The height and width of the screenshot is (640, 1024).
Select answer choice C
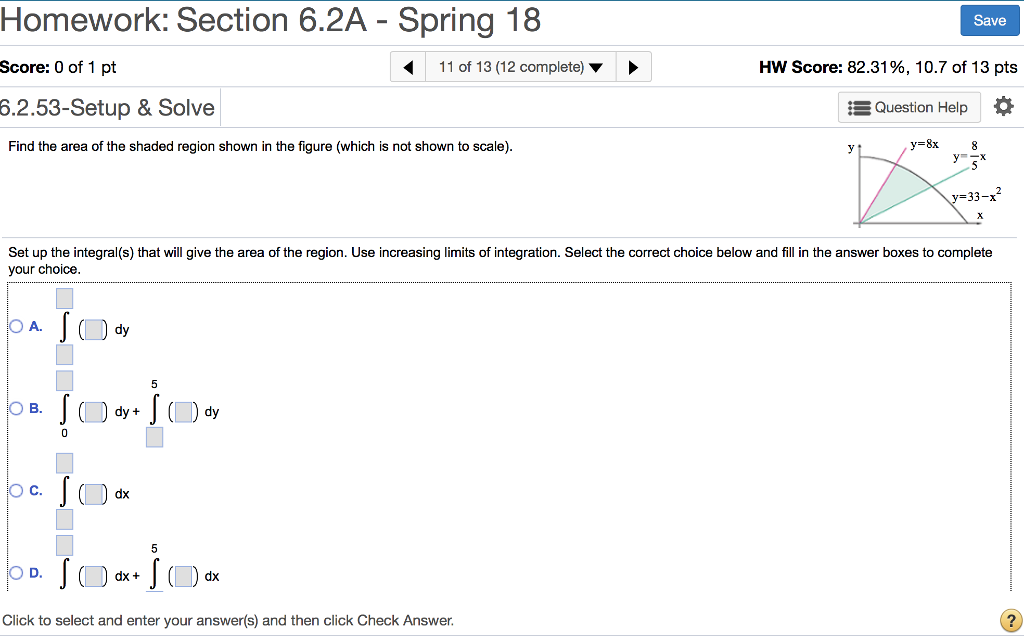[15, 490]
